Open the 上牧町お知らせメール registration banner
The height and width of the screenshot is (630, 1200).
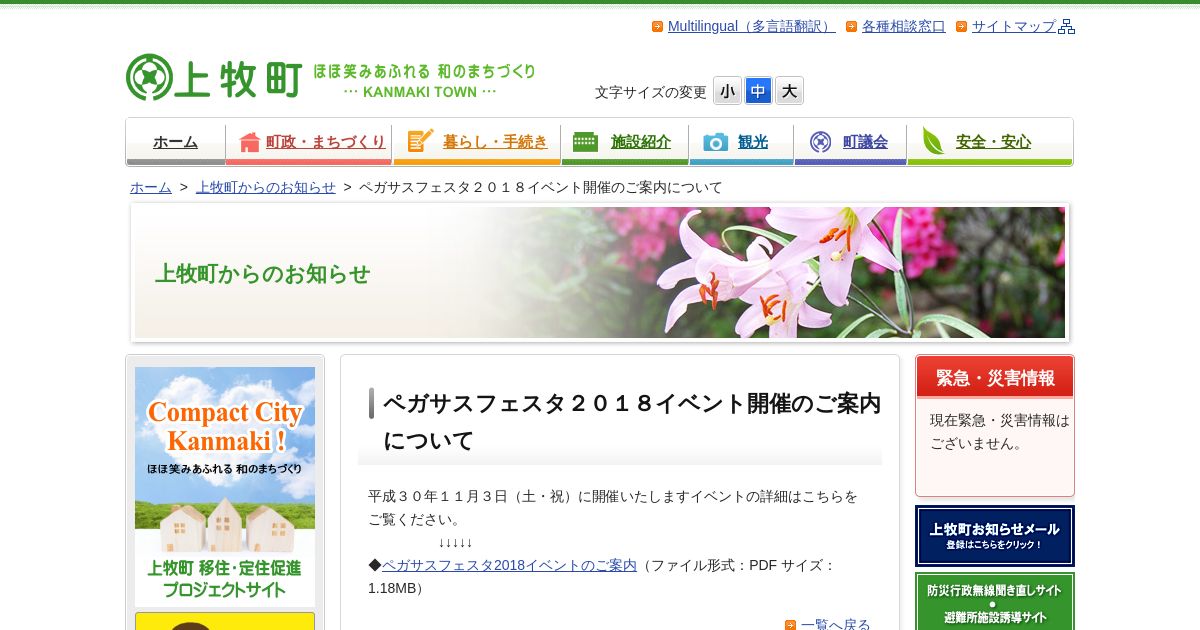point(995,536)
